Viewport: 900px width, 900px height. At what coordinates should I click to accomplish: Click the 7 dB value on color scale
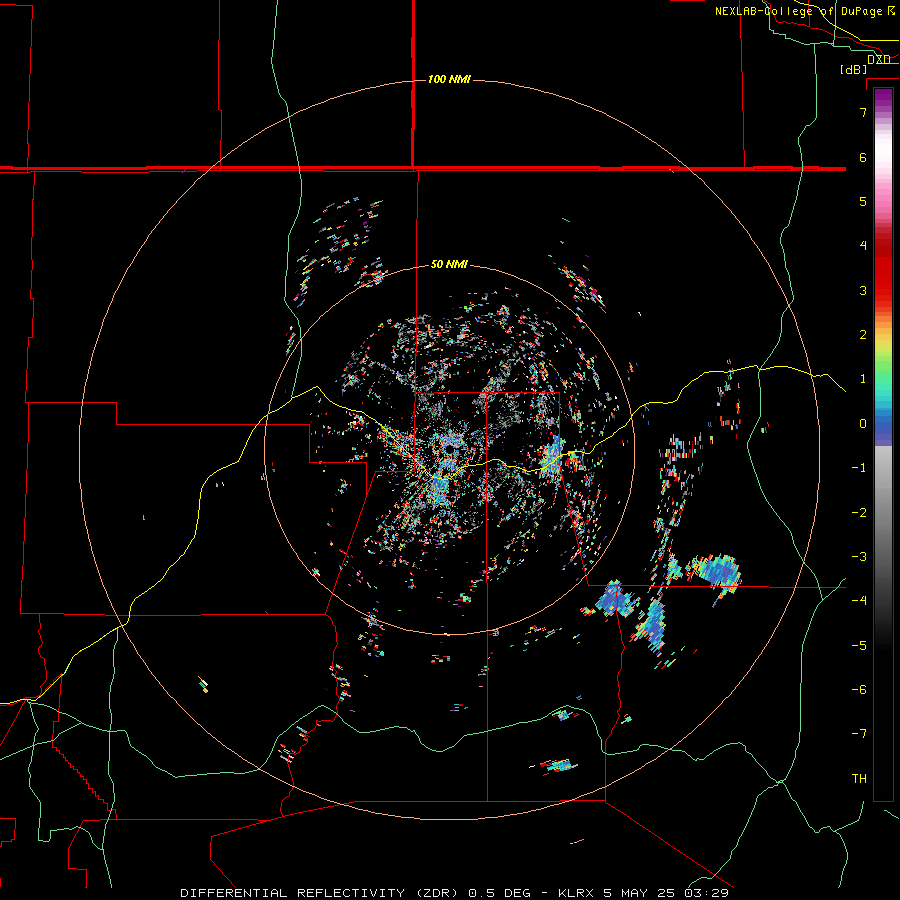point(863,112)
